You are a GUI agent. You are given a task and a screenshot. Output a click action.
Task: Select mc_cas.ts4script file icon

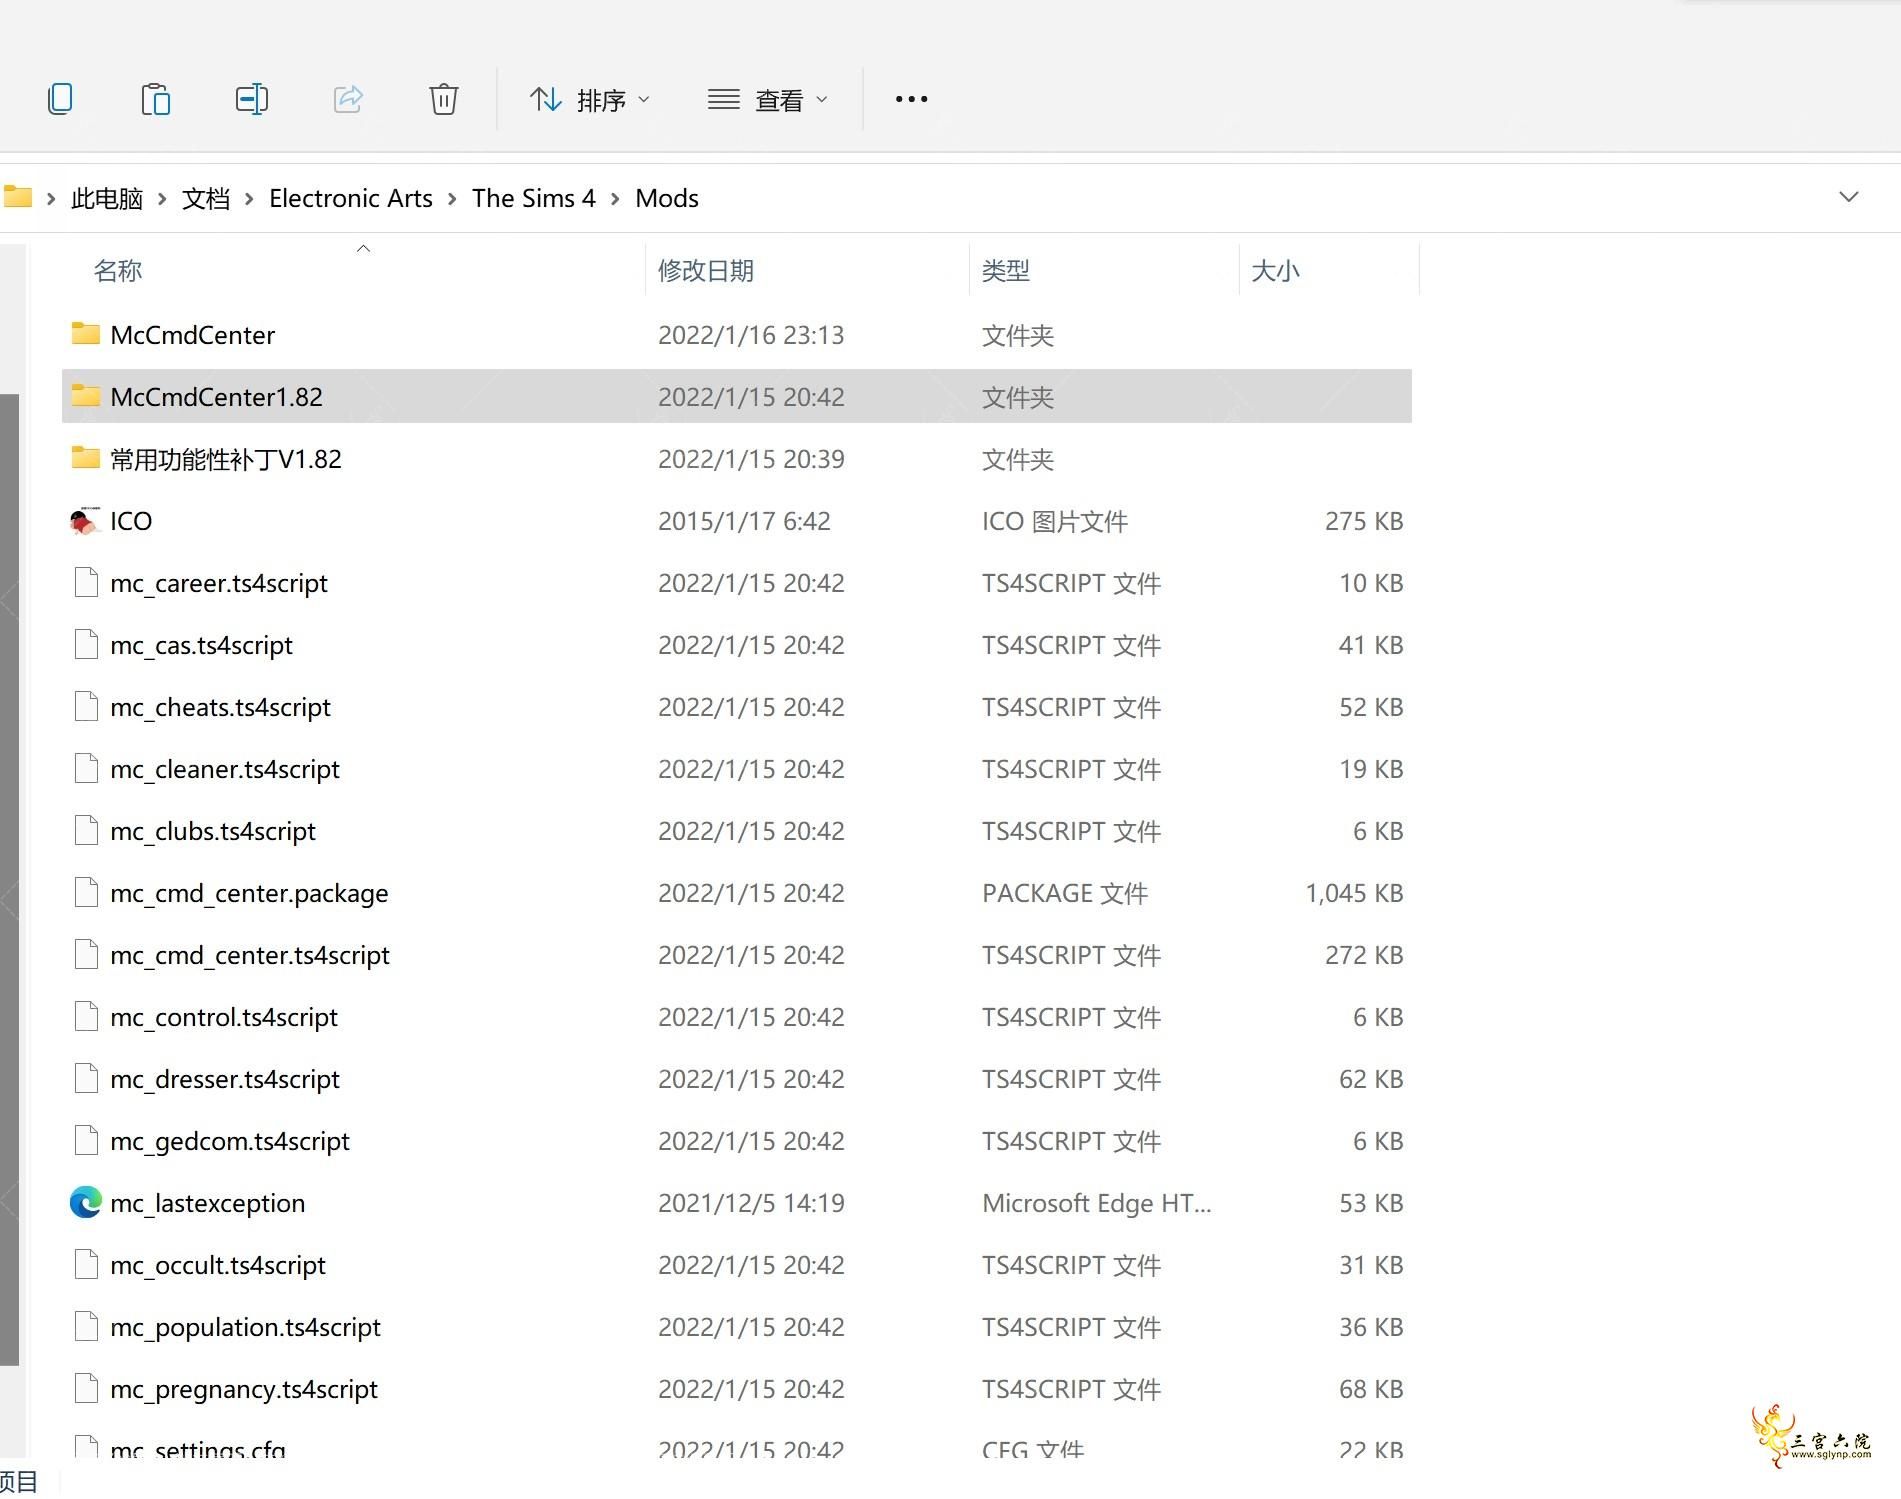coord(86,644)
